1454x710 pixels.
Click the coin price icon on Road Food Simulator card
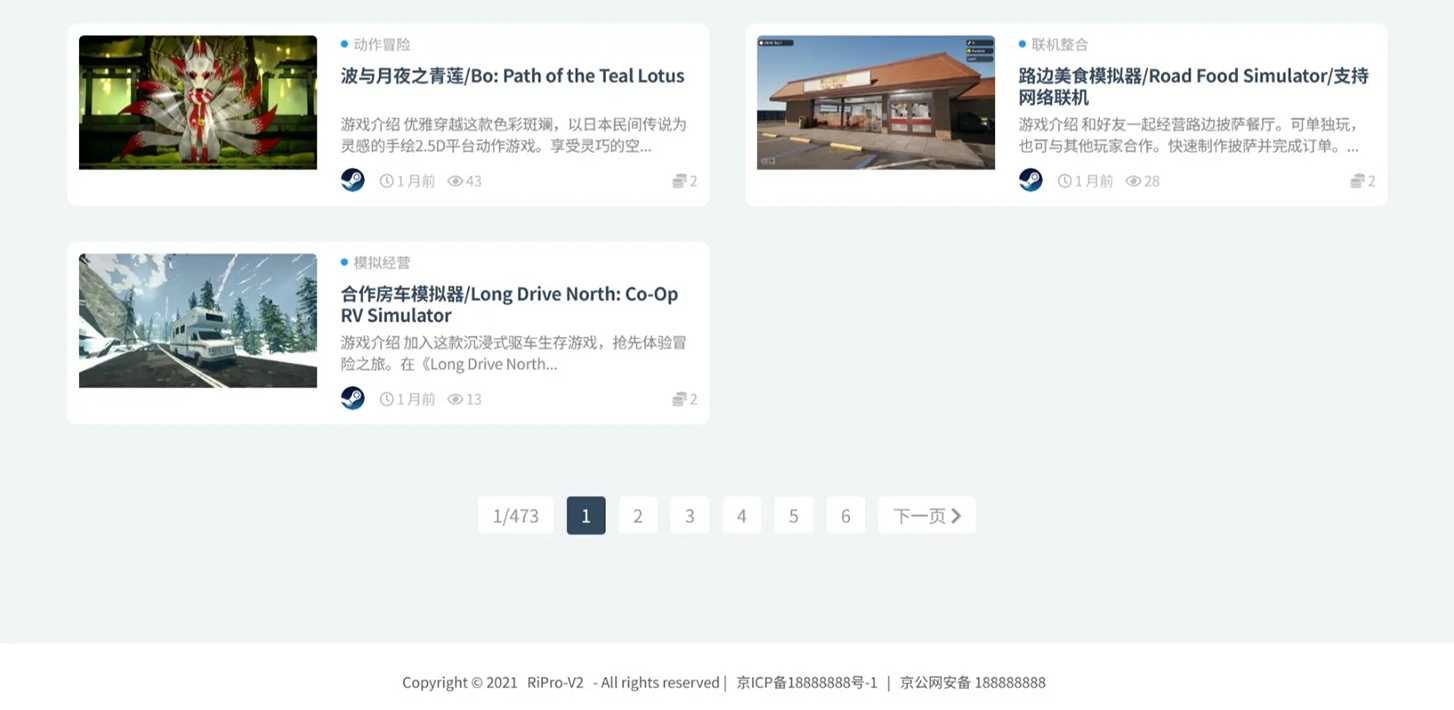coord(1357,181)
